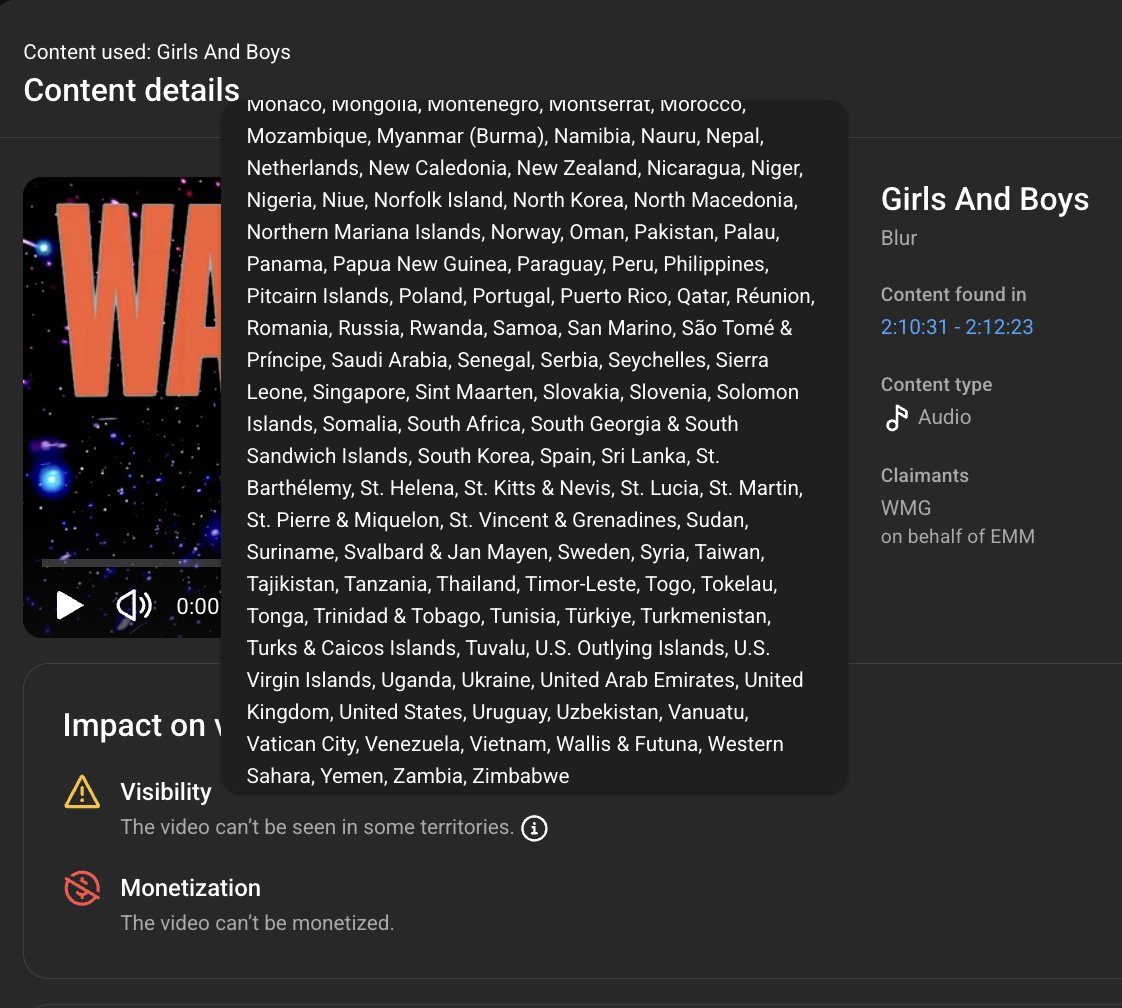1122x1008 pixels.
Task: Click 'Netherlands' in the territories list
Action: [303, 168]
